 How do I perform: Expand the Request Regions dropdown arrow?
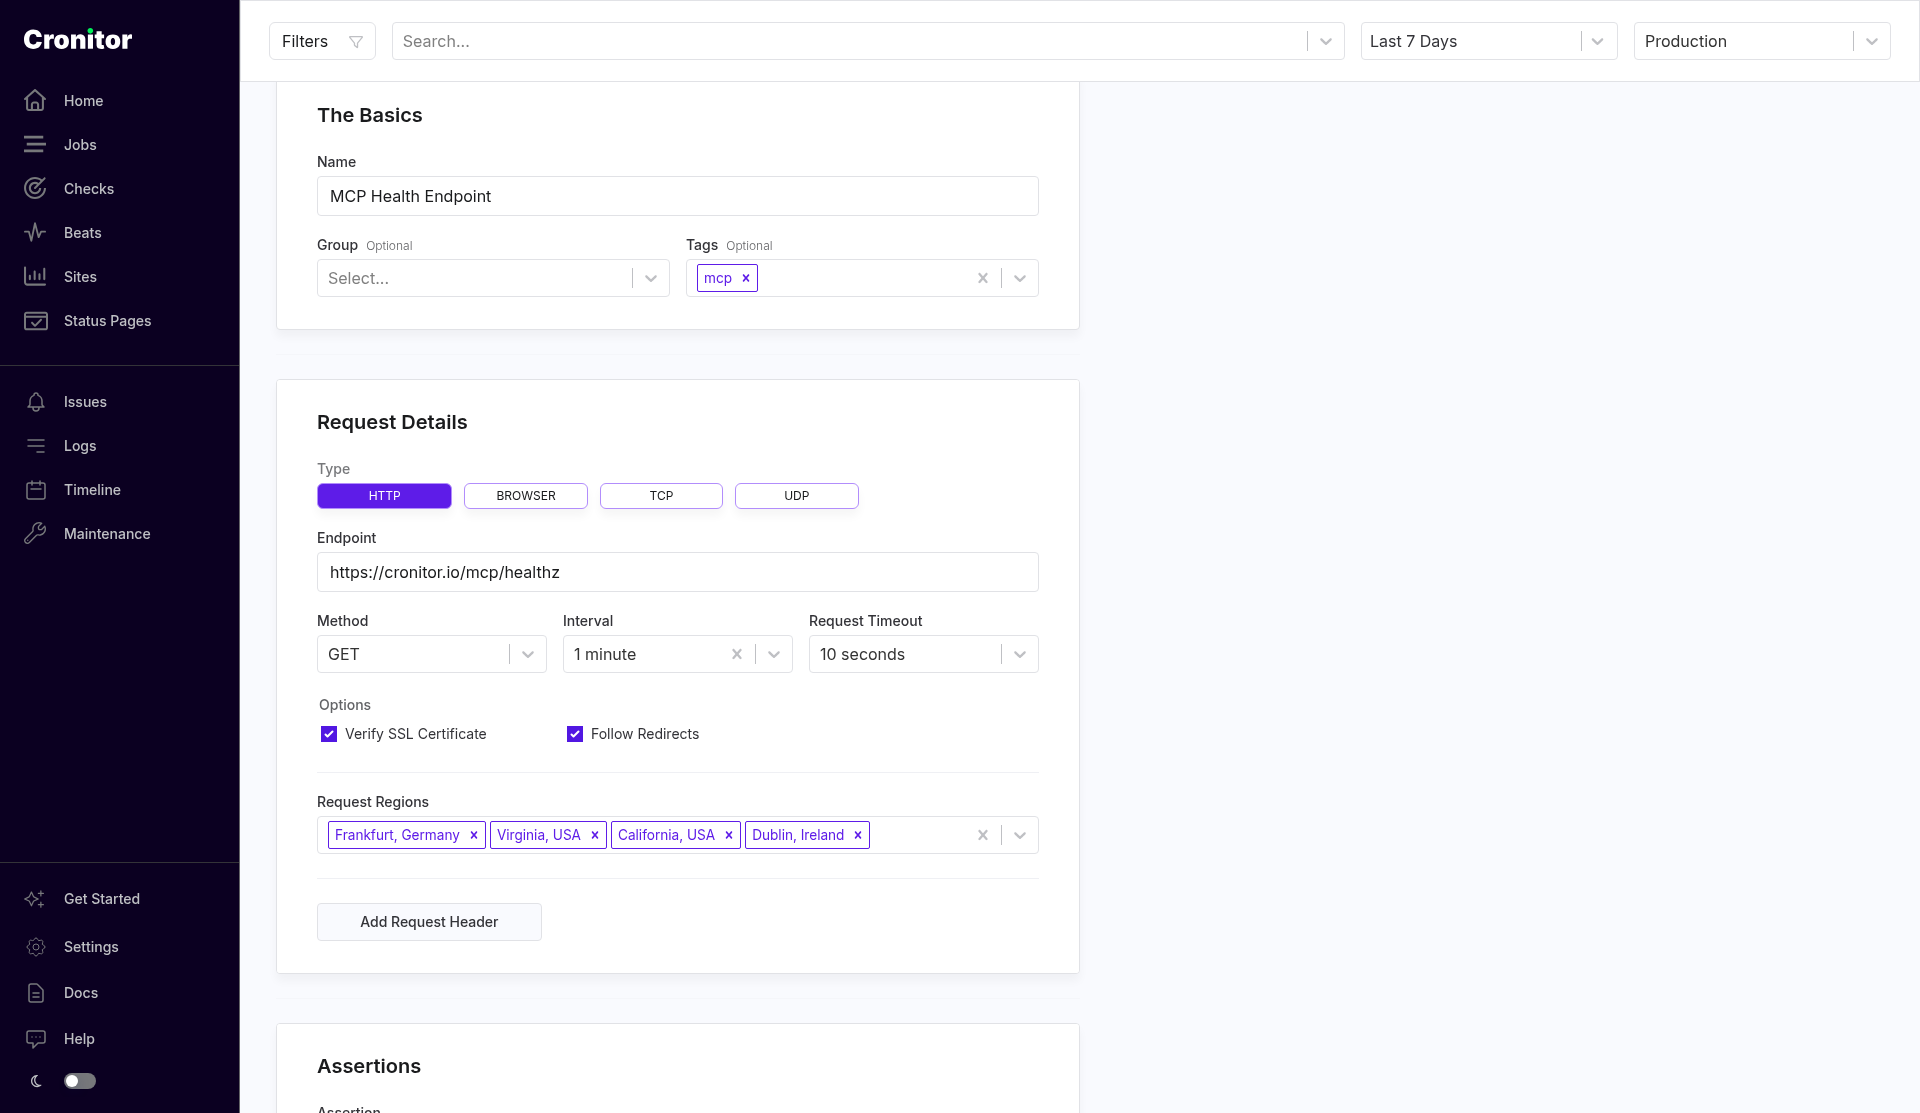(1020, 835)
